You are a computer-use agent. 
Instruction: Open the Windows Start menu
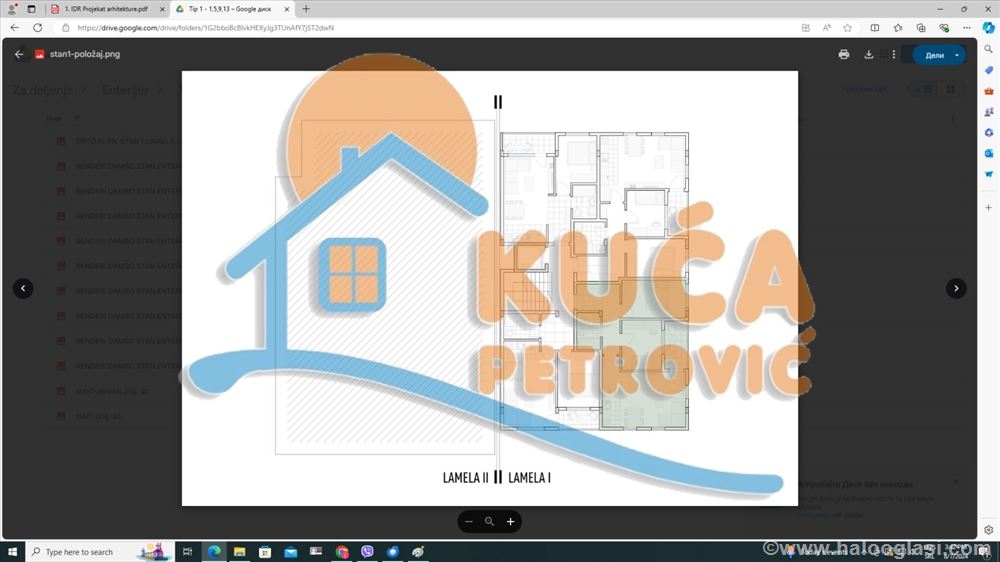(12, 552)
